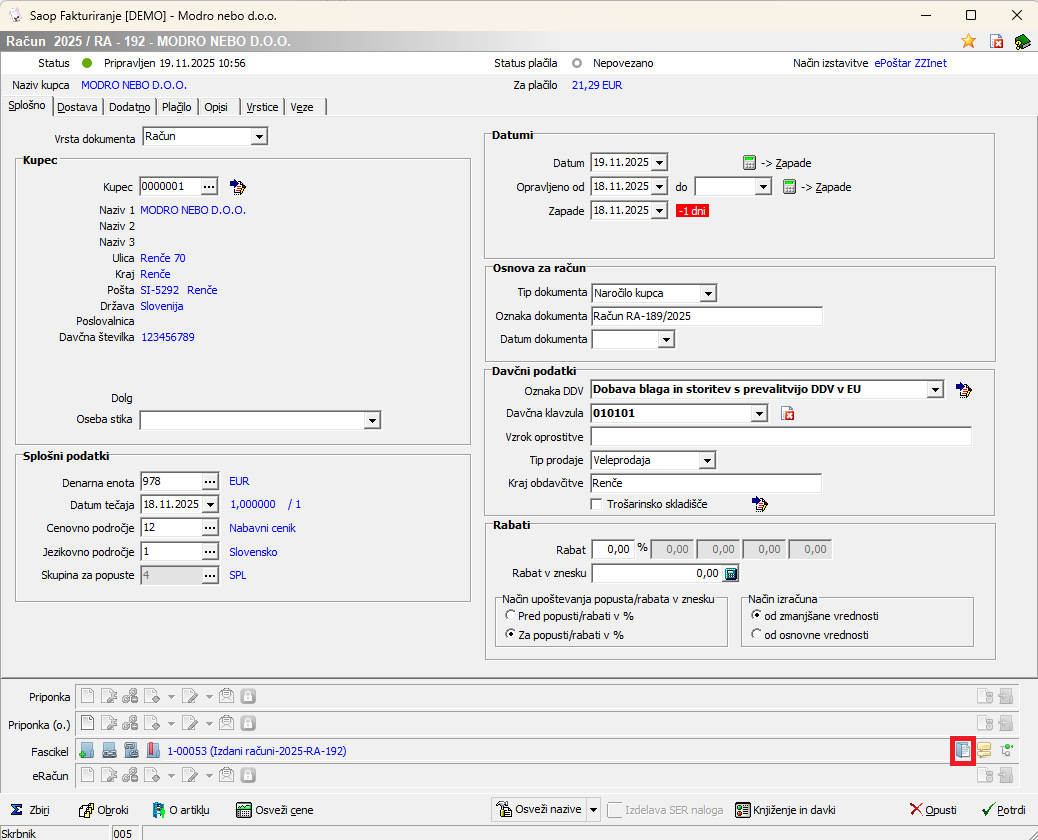The height and width of the screenshot is (840, 1038).
Task: Open calculator icon beside Rabat v znesku
Action: (x=731, y=573)
